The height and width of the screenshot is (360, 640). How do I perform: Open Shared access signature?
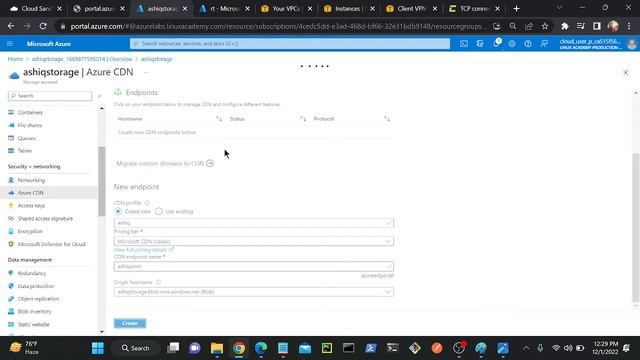pyautogui.click(x=45, y=219)
